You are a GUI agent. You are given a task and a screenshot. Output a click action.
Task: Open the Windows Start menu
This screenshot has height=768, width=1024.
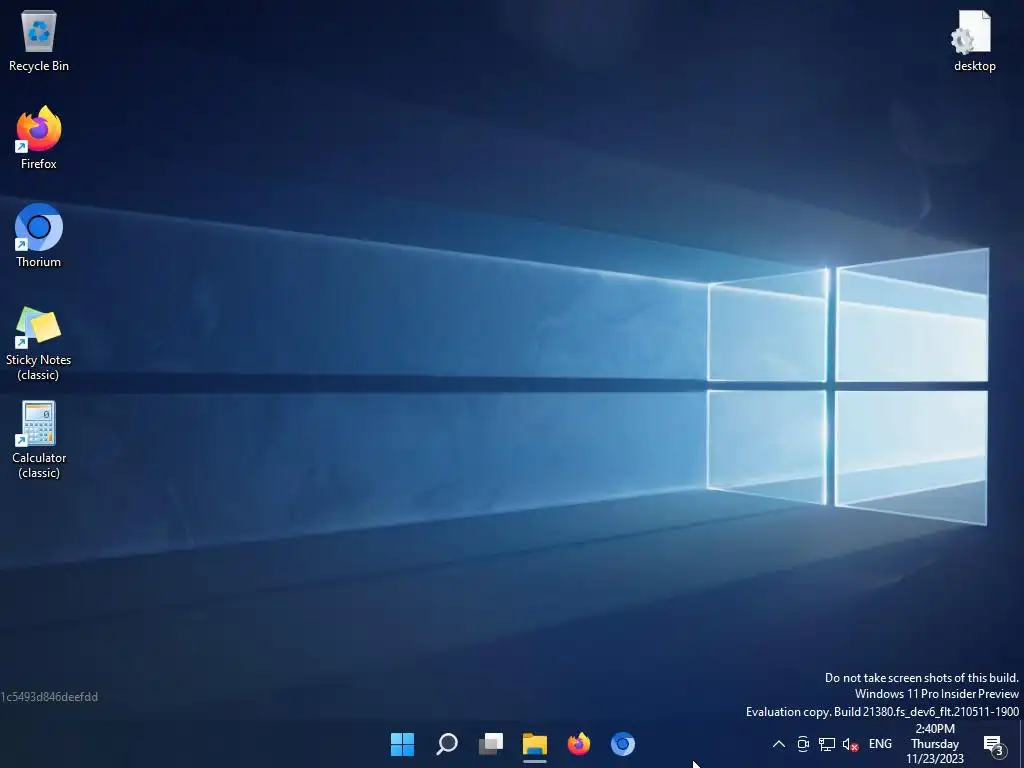point(402,744)
